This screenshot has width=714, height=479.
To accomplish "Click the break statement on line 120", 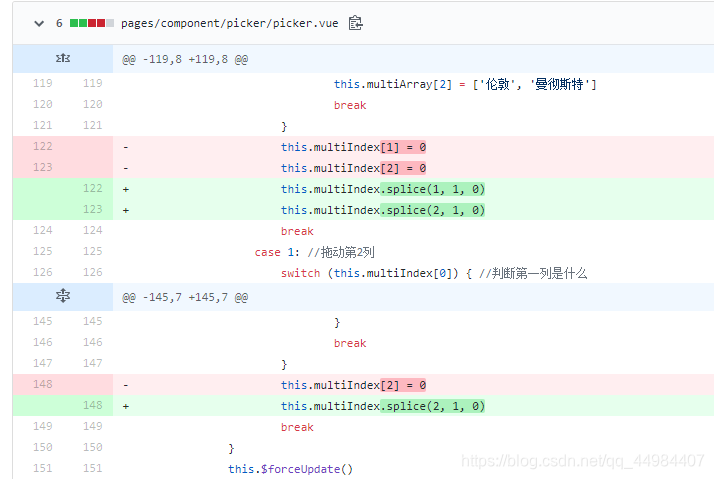I will click(x=350, y=105).
